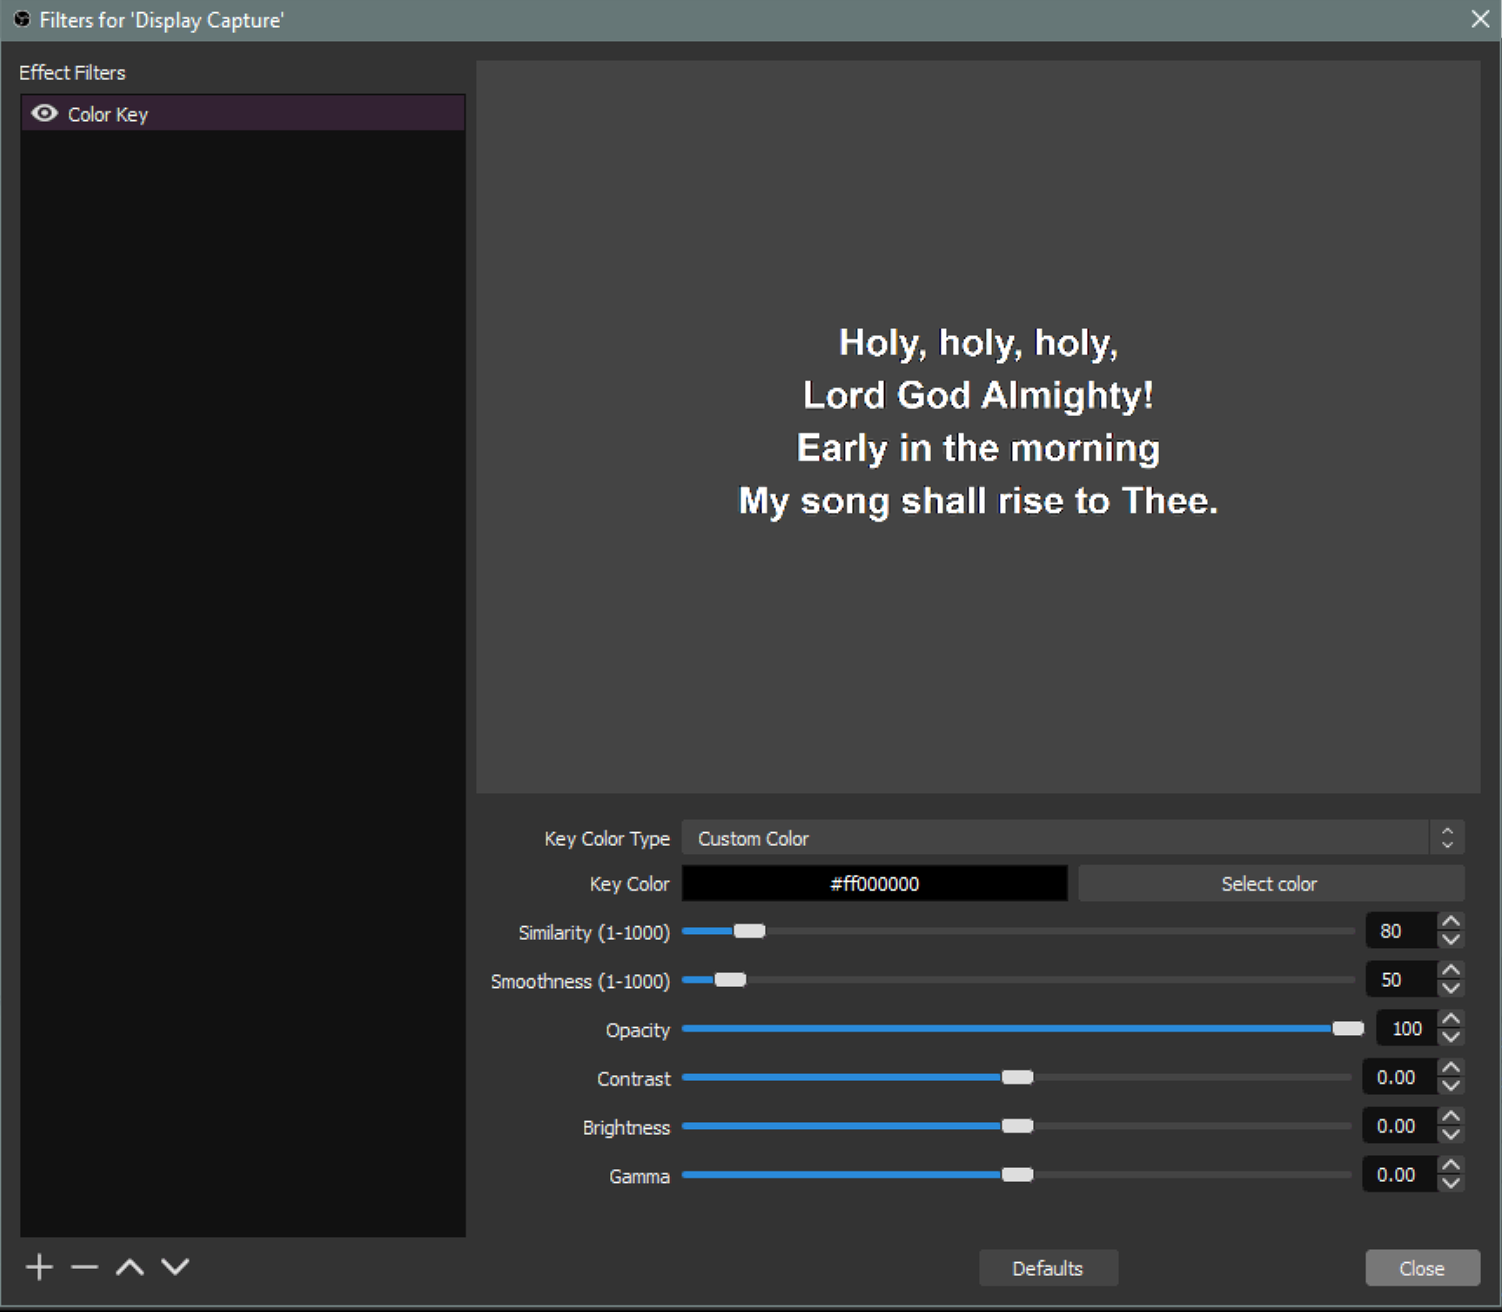Click the Key Color swatch #ff000000
The width and height of the screenshot is (1502, 1312).
pos(874,884)
